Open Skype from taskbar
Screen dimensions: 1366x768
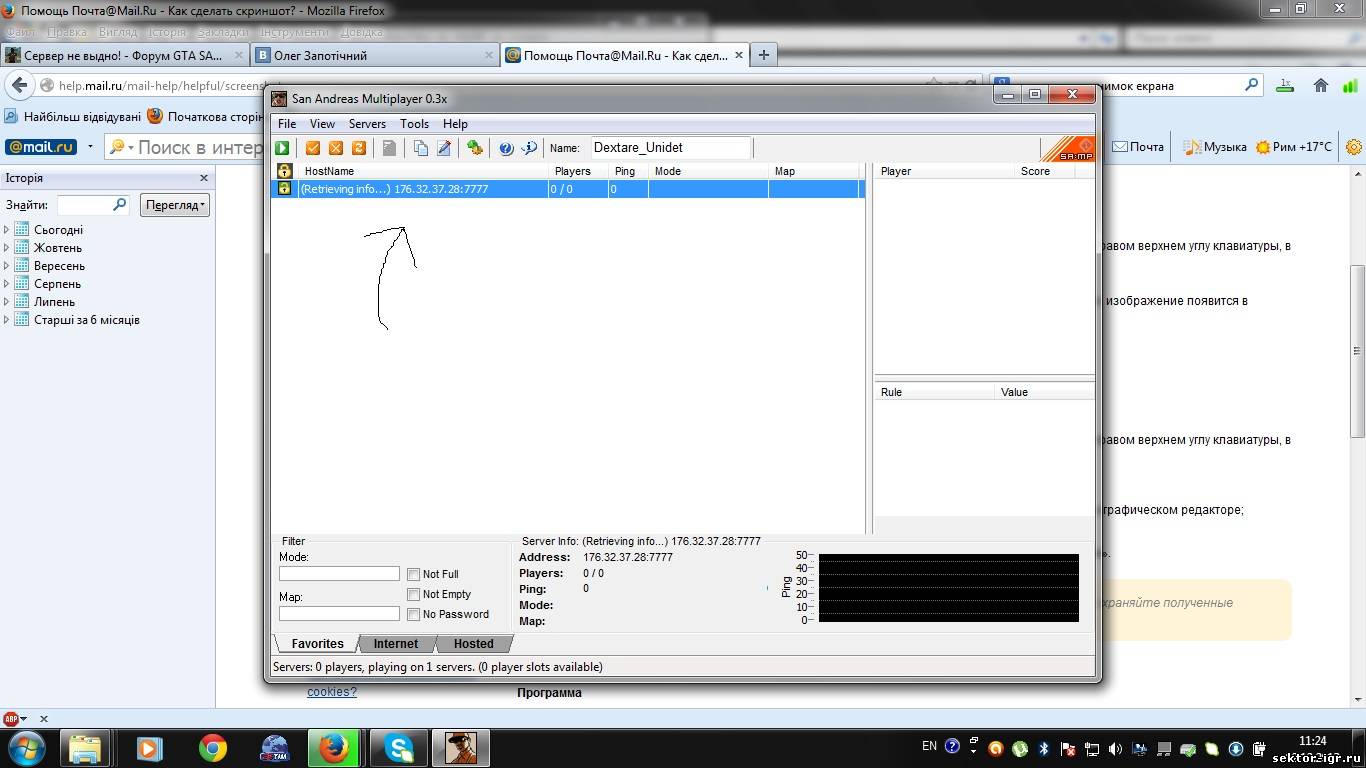[399, 748]
